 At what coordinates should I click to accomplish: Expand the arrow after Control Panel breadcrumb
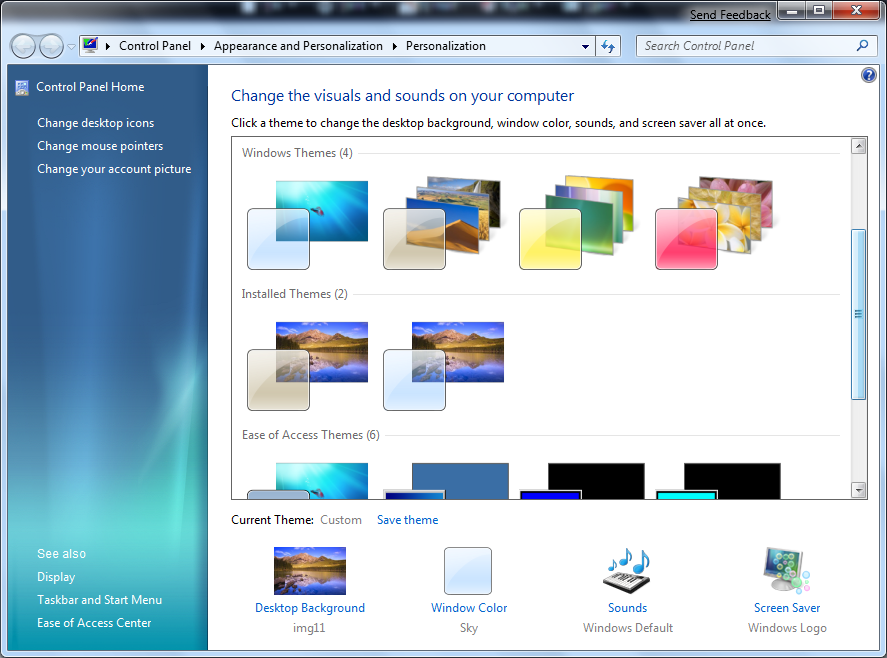pos(203,46)
